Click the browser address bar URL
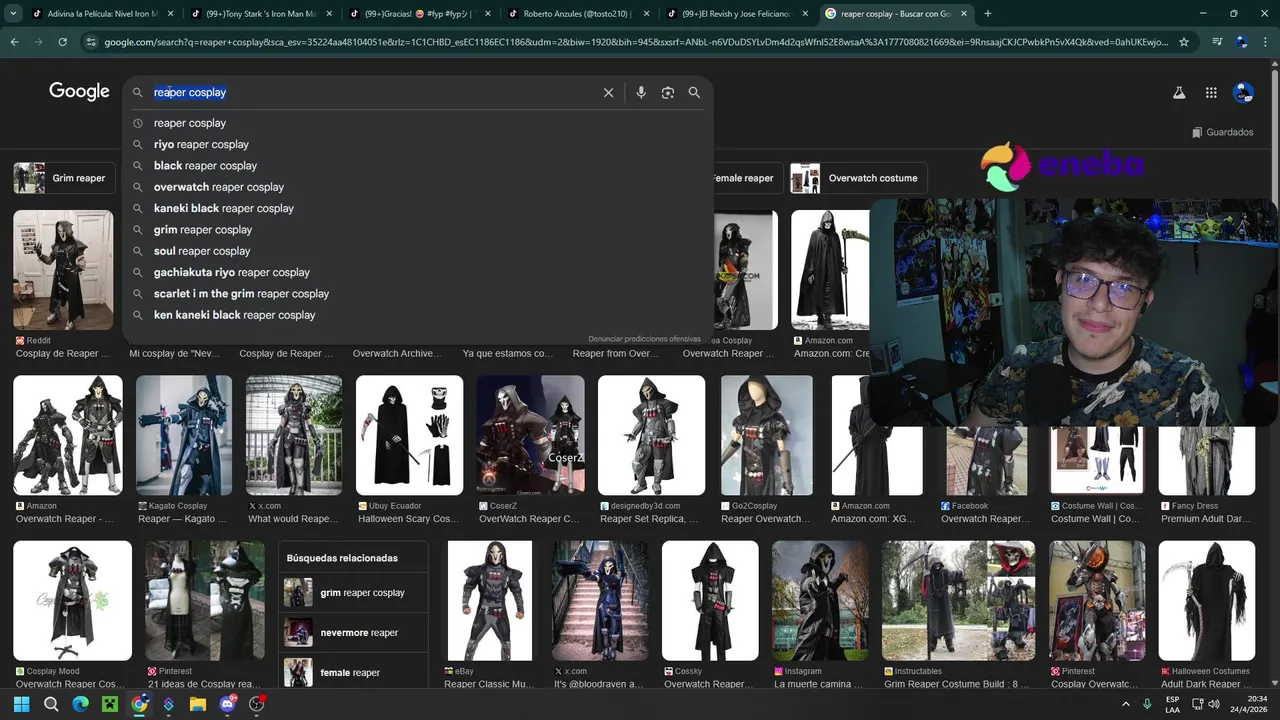The height and width of the screenshot is (720, 1280). tap(635, 42)
